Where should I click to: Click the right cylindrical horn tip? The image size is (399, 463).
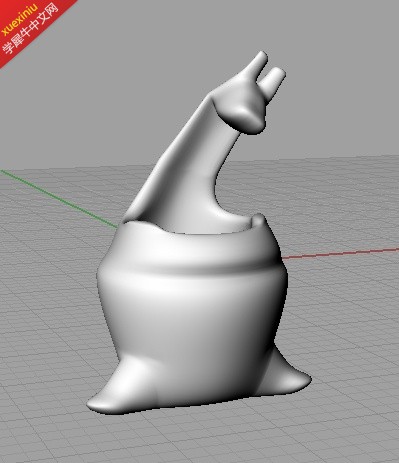click(x=274, y=79)
